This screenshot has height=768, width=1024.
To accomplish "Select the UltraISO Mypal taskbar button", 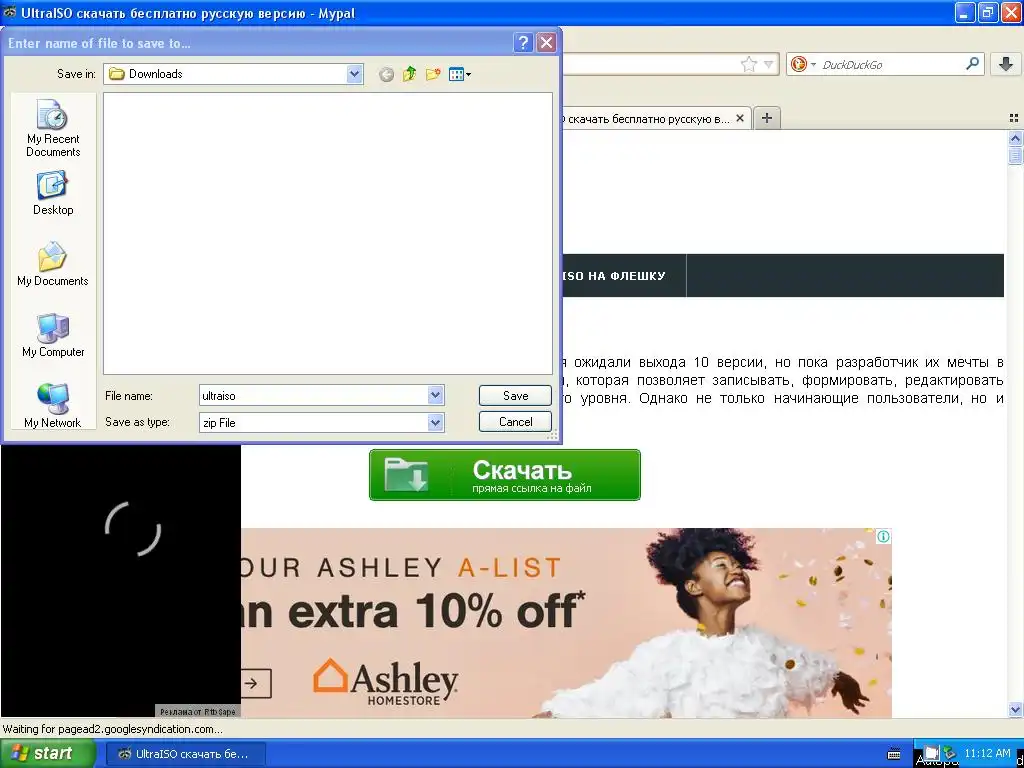I will [185, 754].
